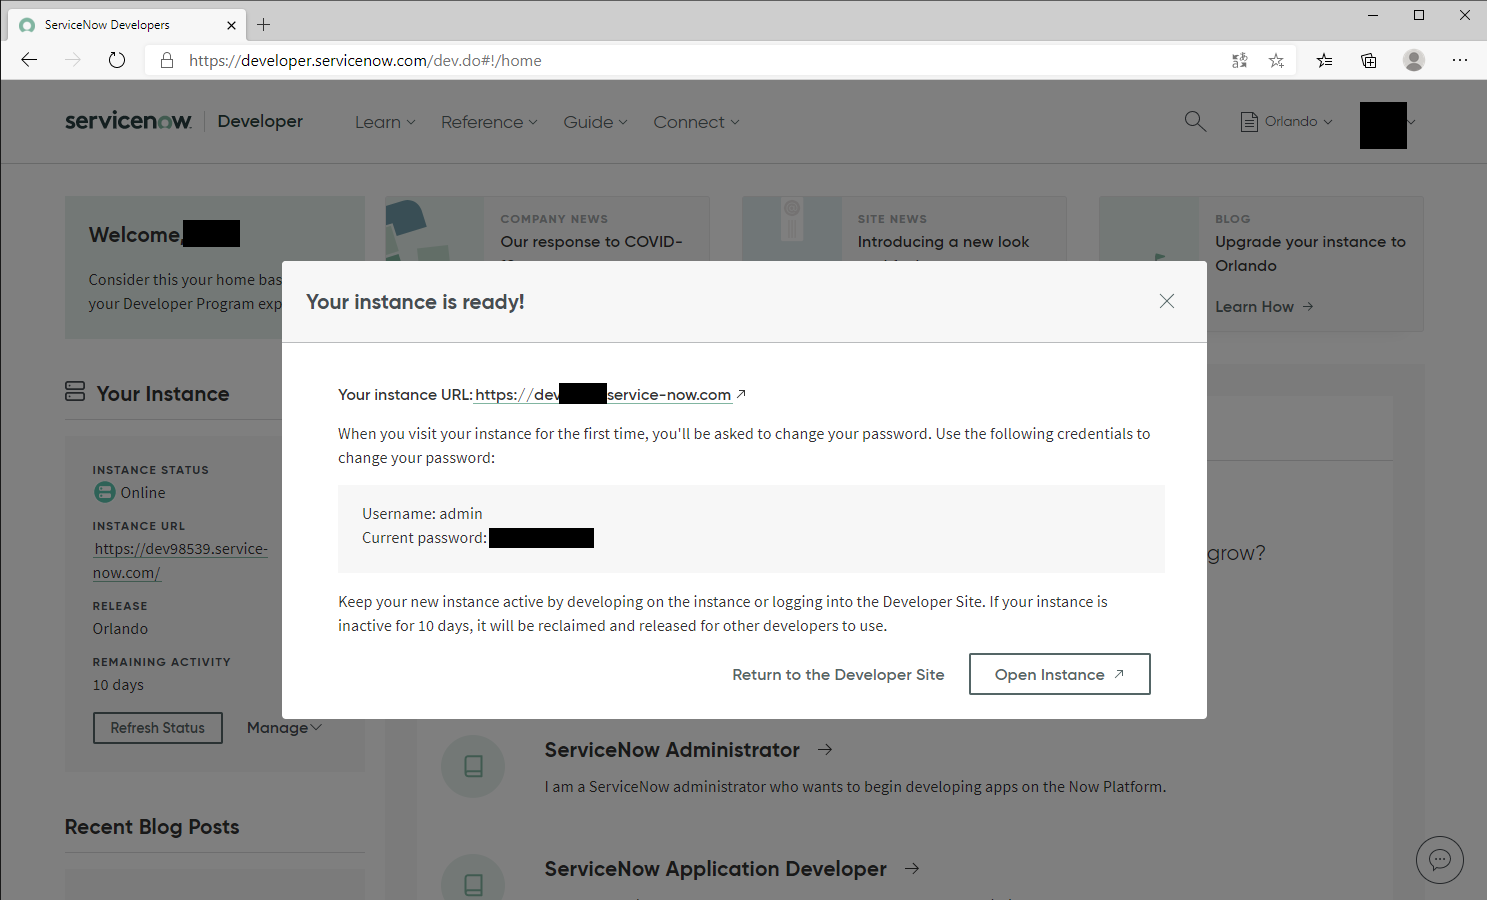
Task: Click the Developer site title
Action: point(260,121)
